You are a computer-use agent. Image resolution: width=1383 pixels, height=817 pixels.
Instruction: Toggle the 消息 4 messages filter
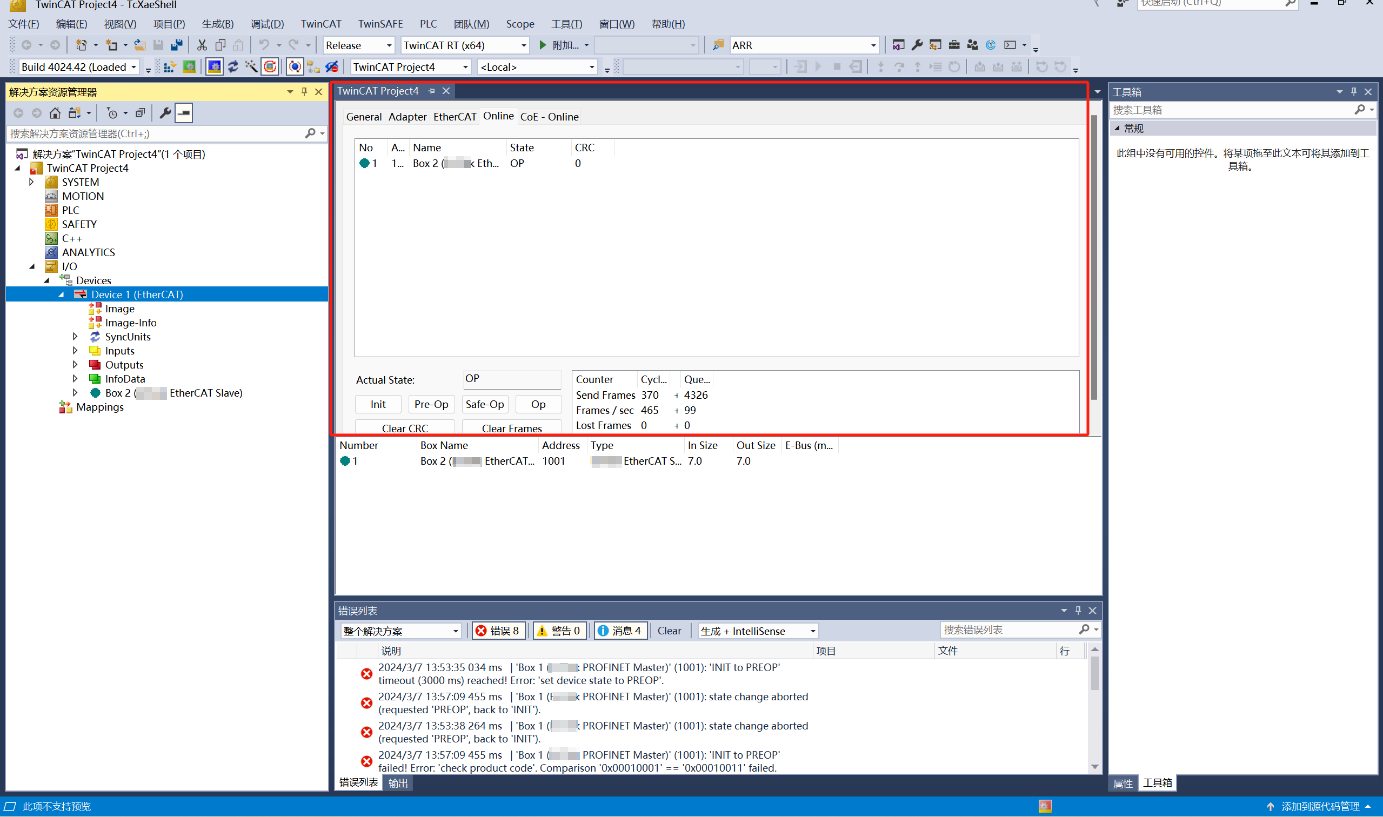tap(620, 631)
